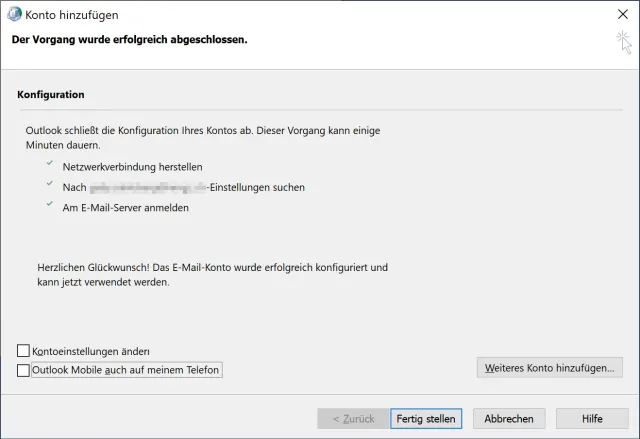Click the cursor sparkle icon at top right

pos(624,42)
